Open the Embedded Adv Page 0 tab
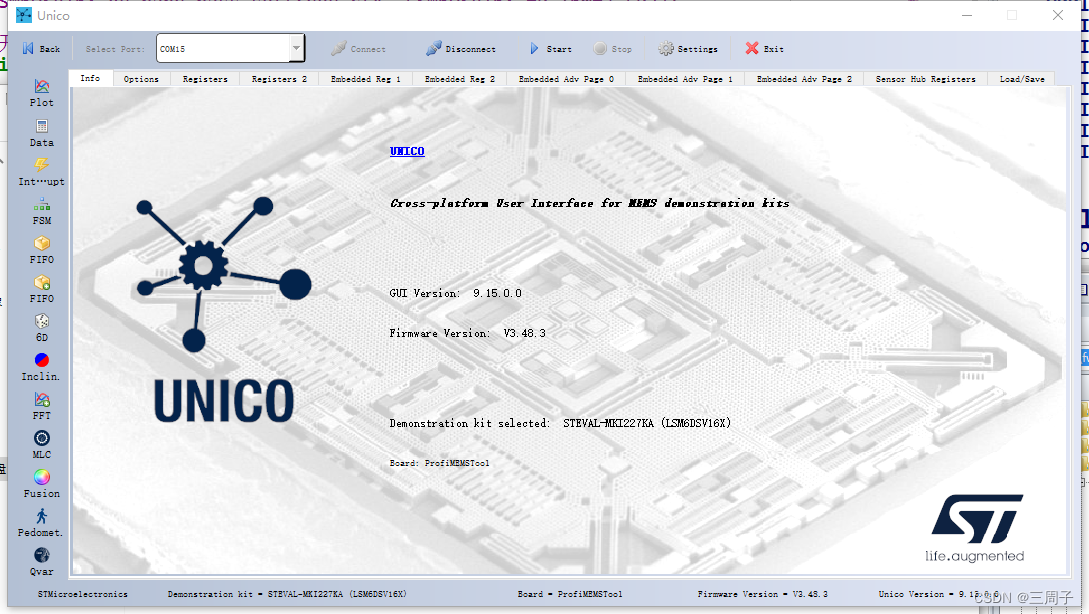Screen dimensions: 1089x614 (566, 79)
